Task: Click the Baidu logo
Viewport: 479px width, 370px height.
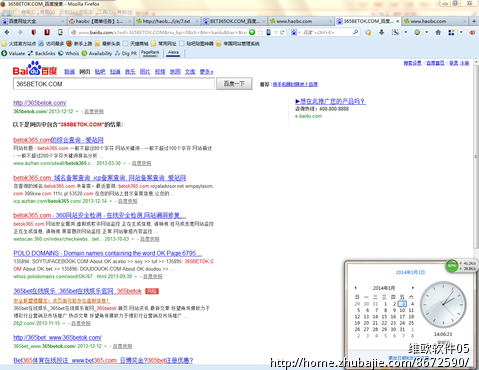Action: pyautogui.click(x=35, y=69)
